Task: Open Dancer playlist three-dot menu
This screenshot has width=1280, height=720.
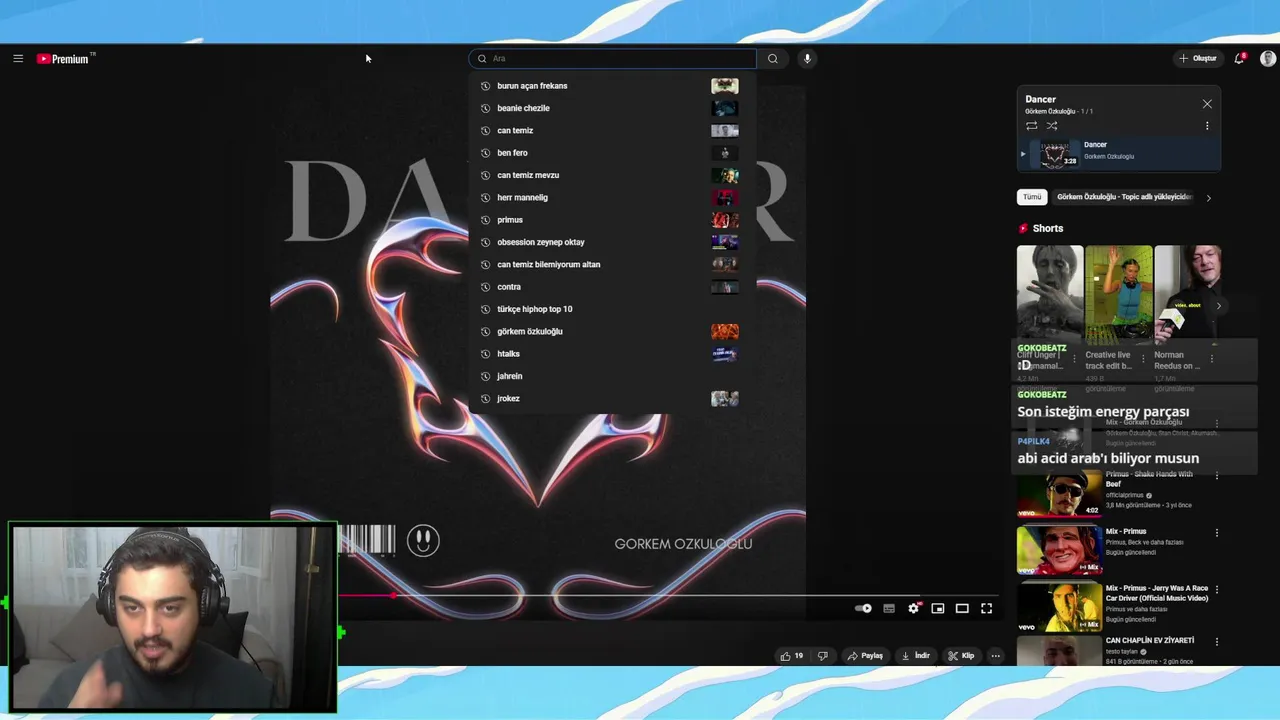Action: (1207, 126)
